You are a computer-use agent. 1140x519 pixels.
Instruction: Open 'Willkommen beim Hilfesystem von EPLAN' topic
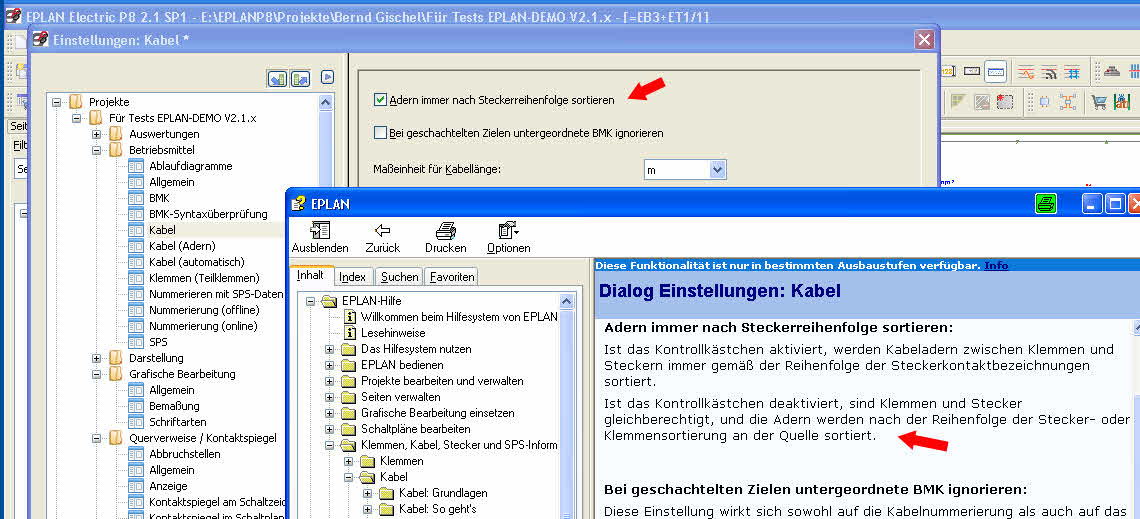pos(459,317)
